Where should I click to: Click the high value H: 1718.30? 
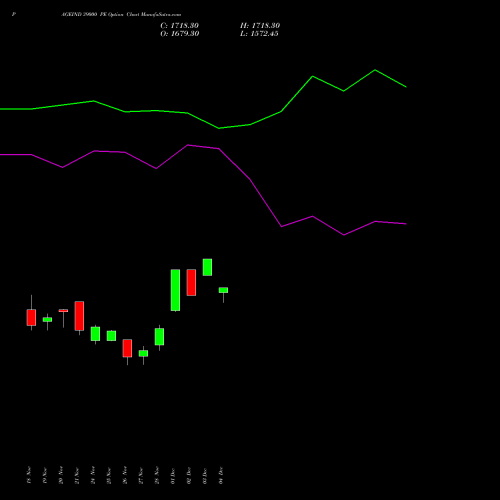coord(260,26)
